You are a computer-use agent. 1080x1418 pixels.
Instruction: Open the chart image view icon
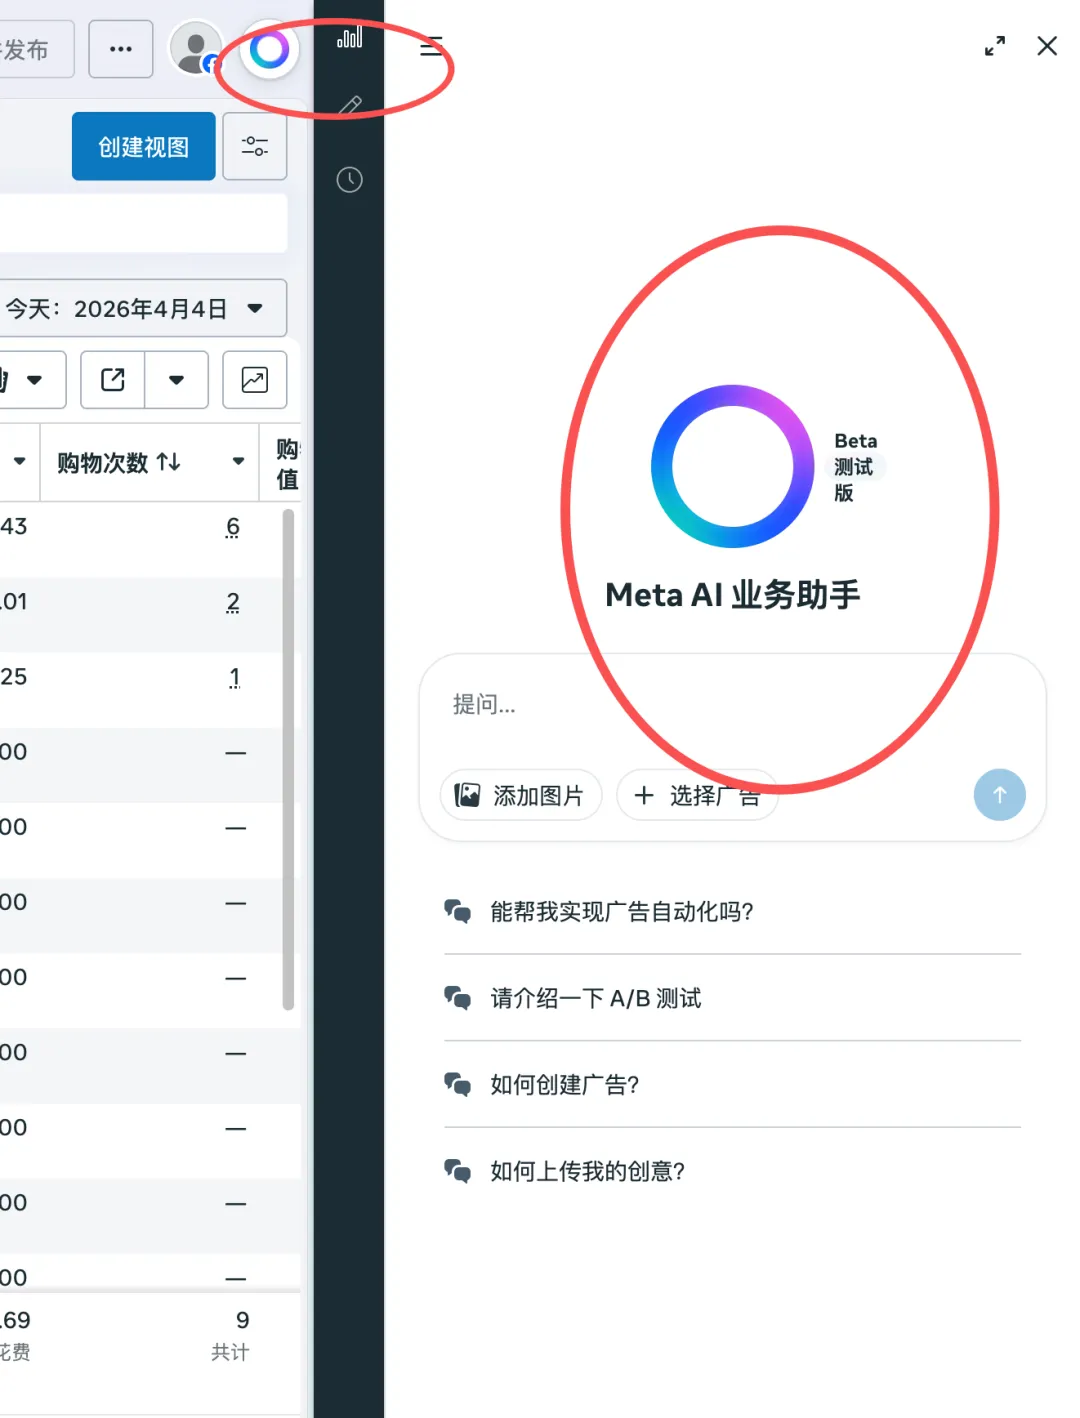click(x=255, y=380)
